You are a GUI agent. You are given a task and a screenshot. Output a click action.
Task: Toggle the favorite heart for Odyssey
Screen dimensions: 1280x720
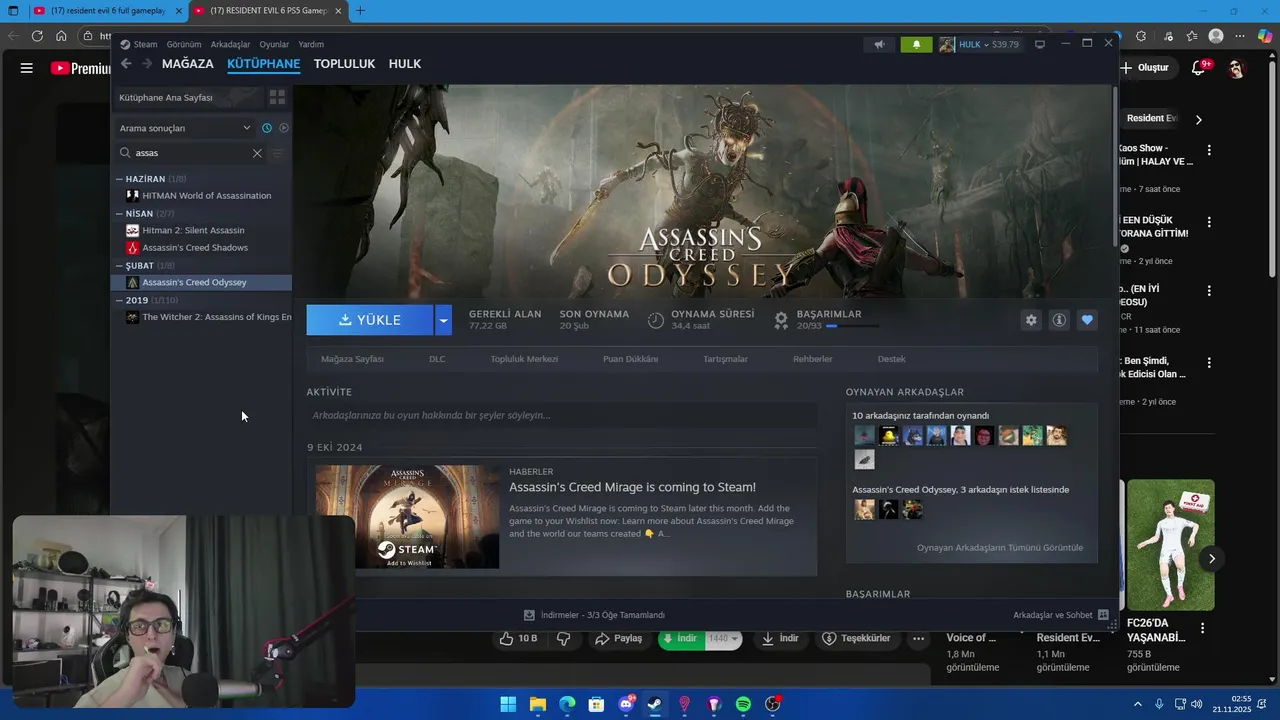click(1087, 320)
